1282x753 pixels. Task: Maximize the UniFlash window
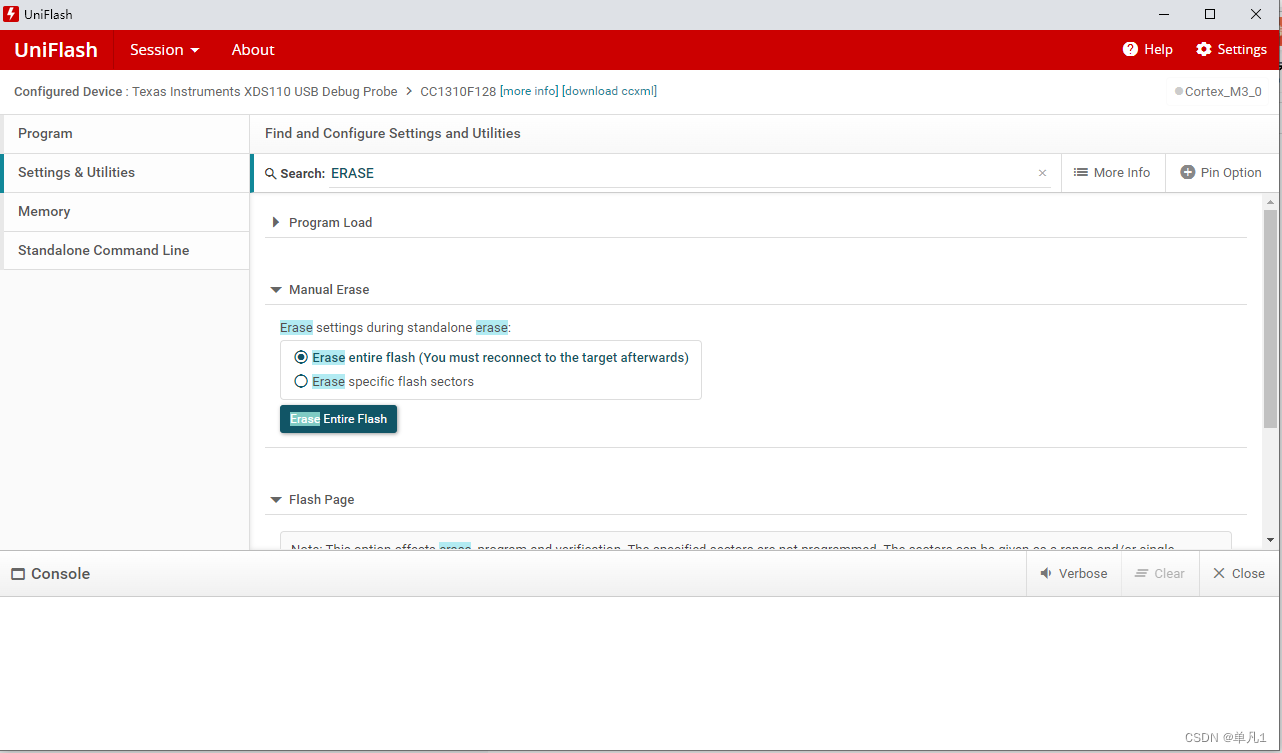pyautogui.click(x=1210, y=14)
